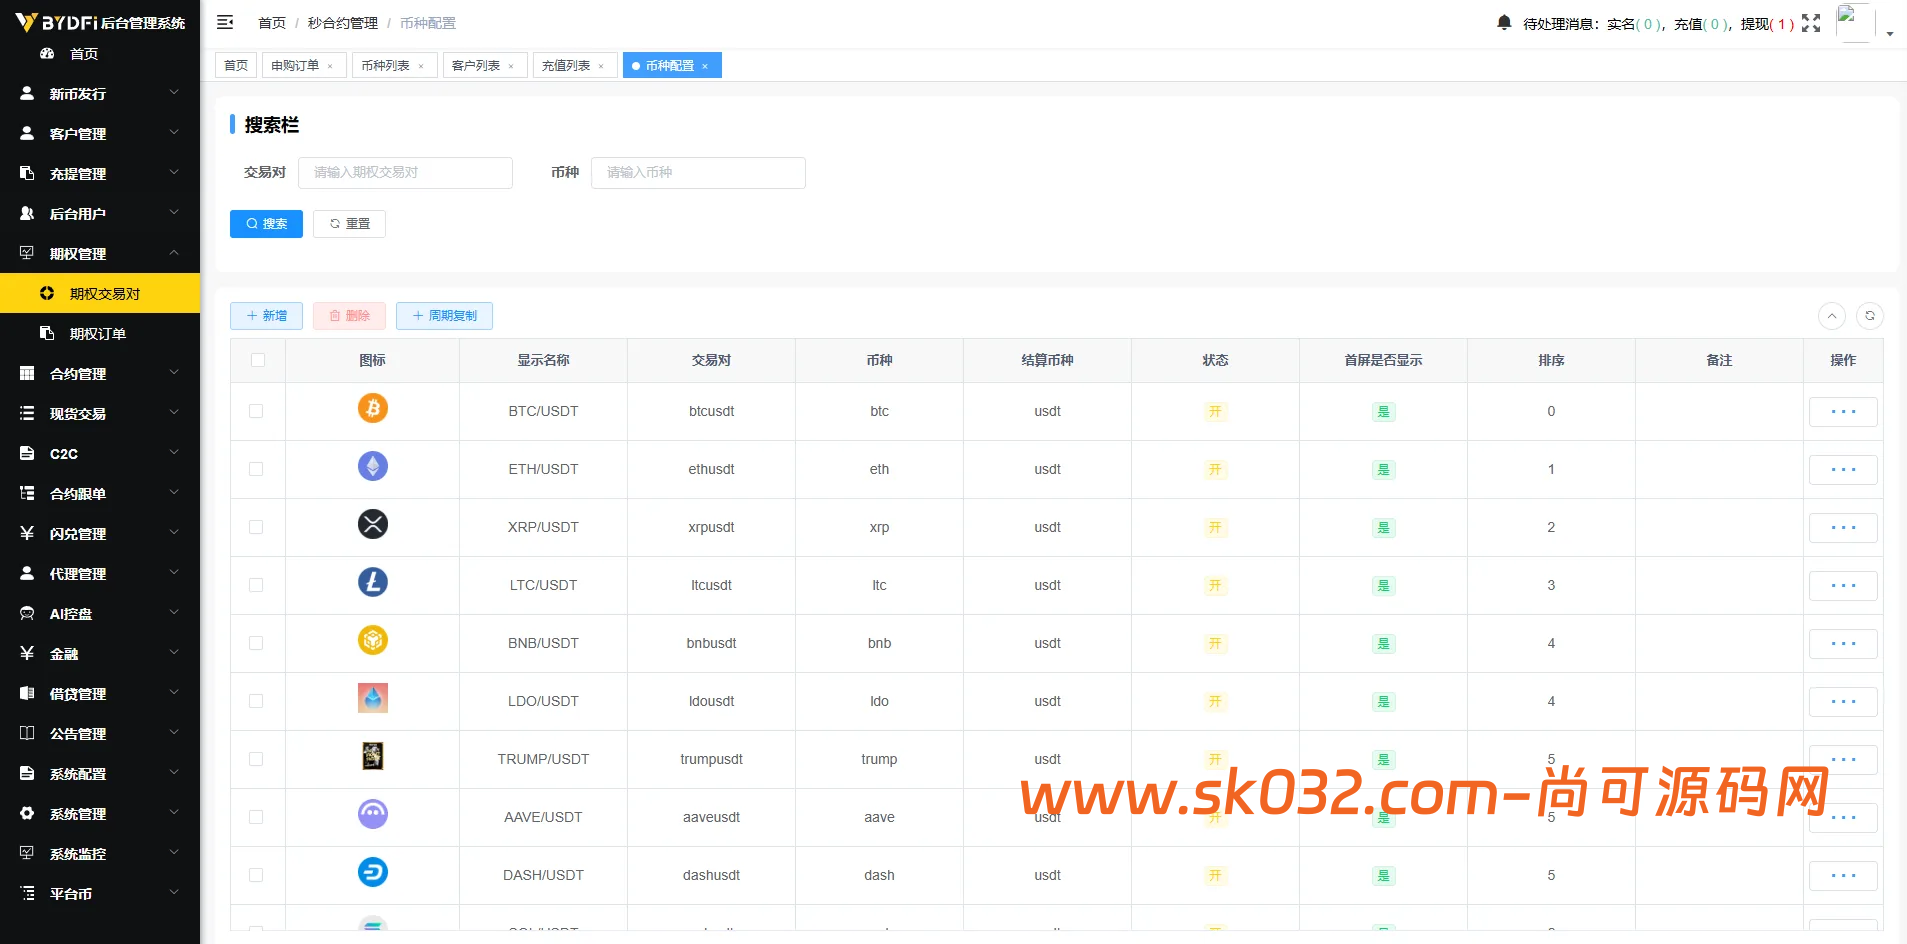1907x944 pixels.
Task: Close the 币种列表 tab
Action: (x=421, y=66)
